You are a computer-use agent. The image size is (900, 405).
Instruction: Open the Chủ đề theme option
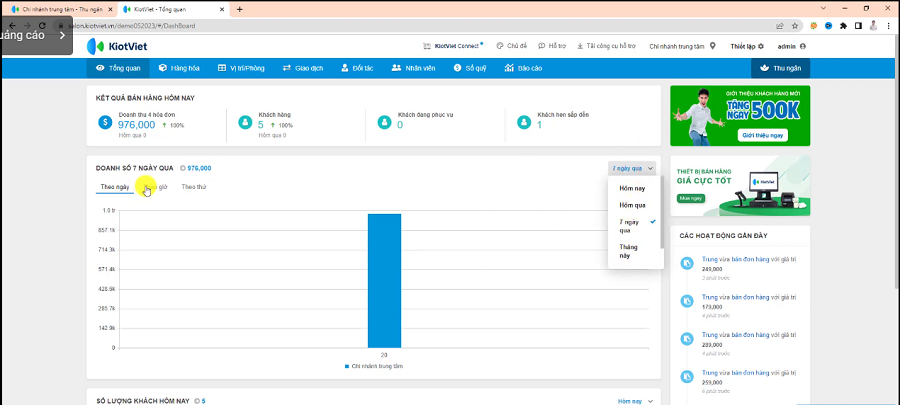(x=511, y=46)
